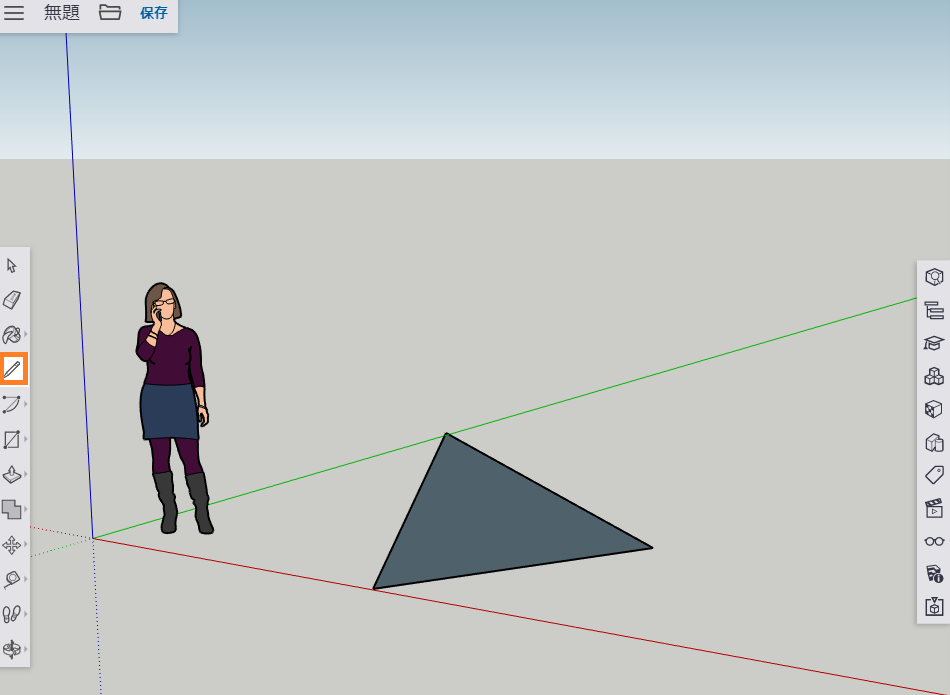Screen dimensions: 950x695
Task: Open the Display glasses panel
Action: click(934, 541)
